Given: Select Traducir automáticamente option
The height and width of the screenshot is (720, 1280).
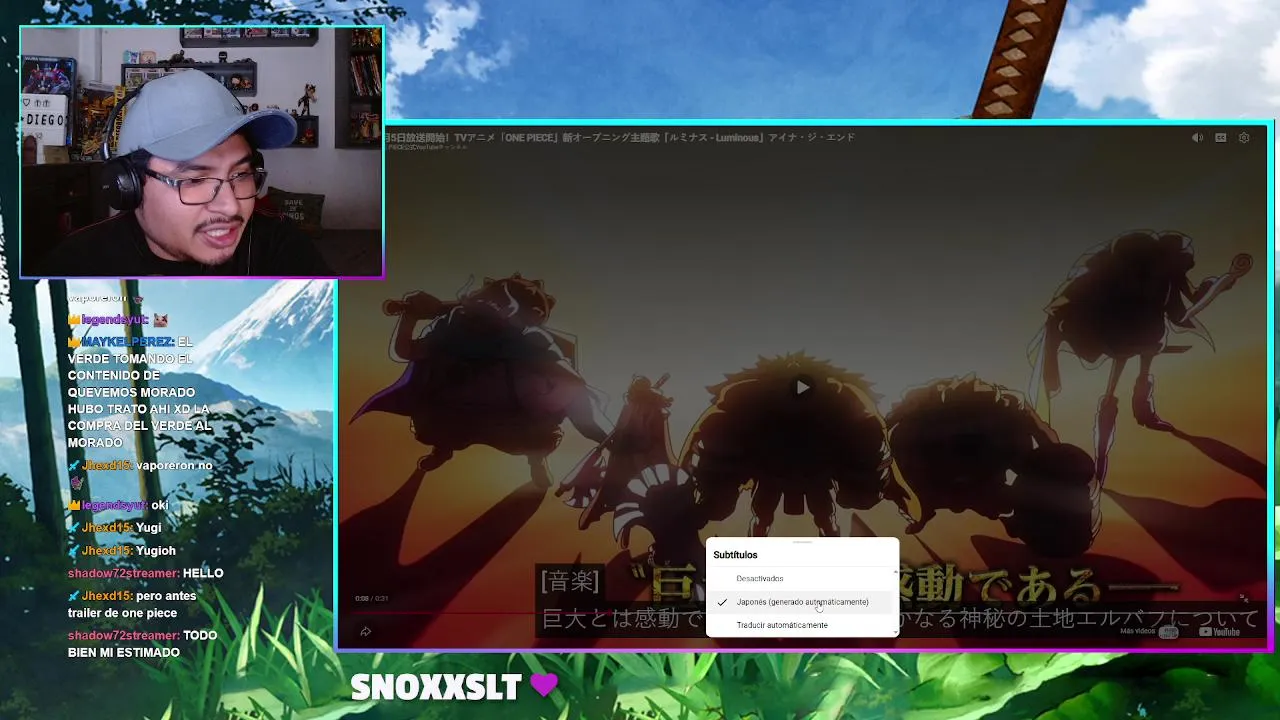Looking at the screenshot, I should click(802, 625).
